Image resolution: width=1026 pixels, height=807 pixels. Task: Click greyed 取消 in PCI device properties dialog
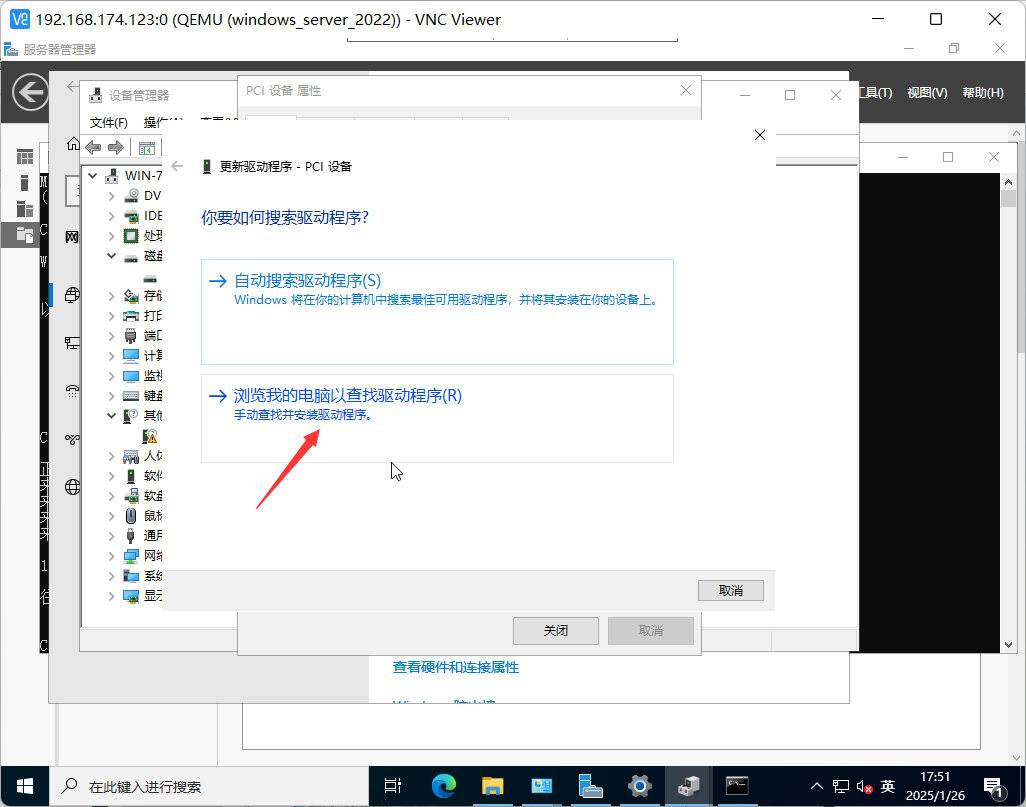click(x=650, y=630)
